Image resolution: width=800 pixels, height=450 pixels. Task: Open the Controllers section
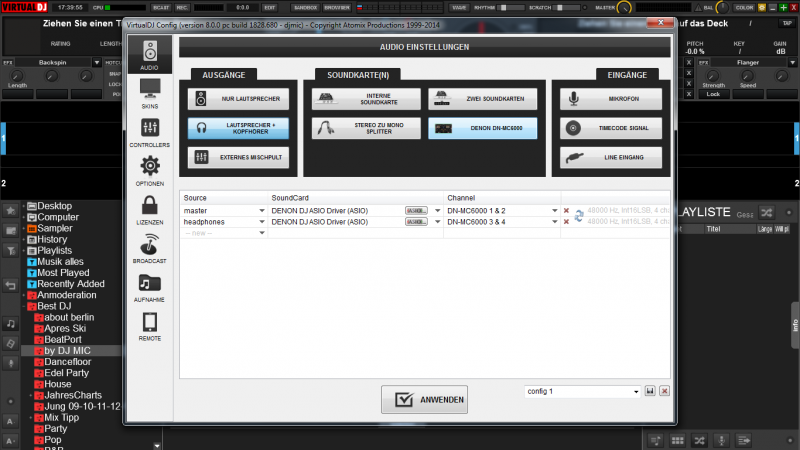coord(149,133)
